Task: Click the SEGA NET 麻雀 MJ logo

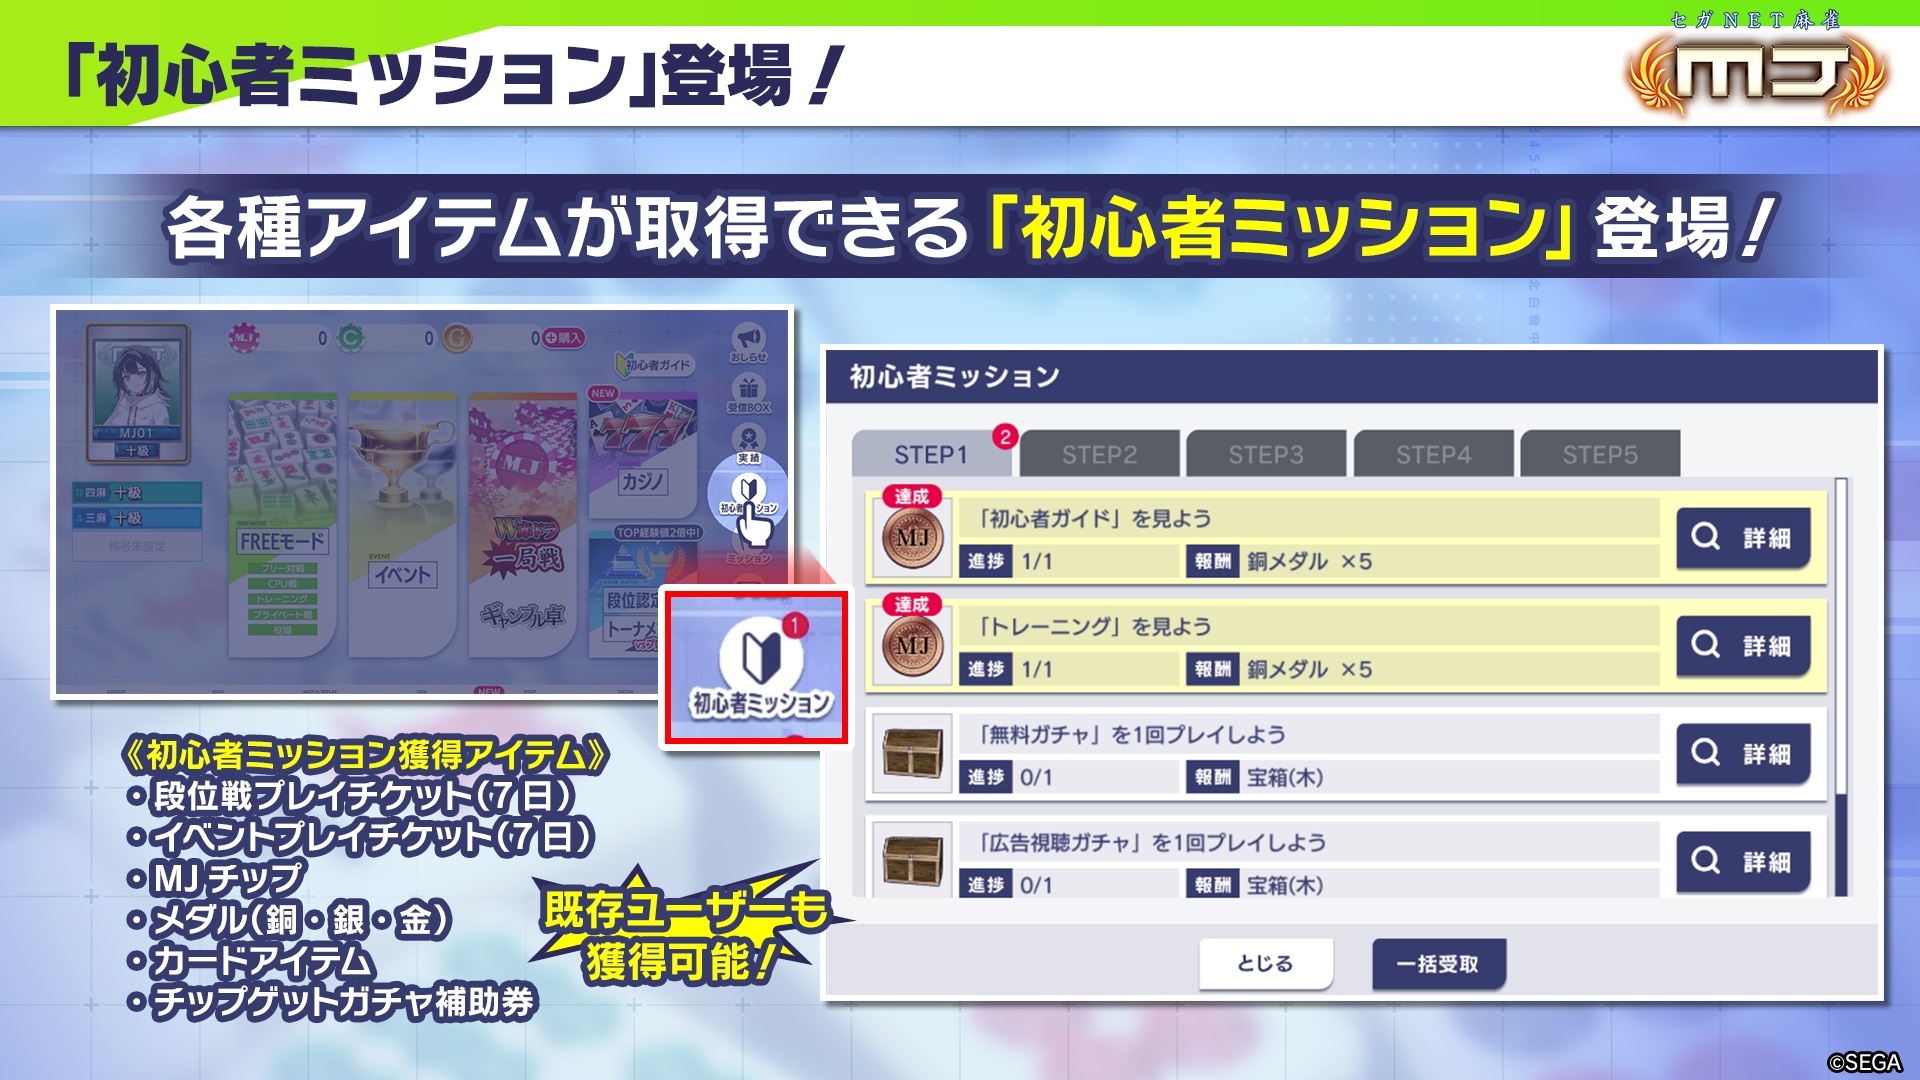Action: (1757, 64)
